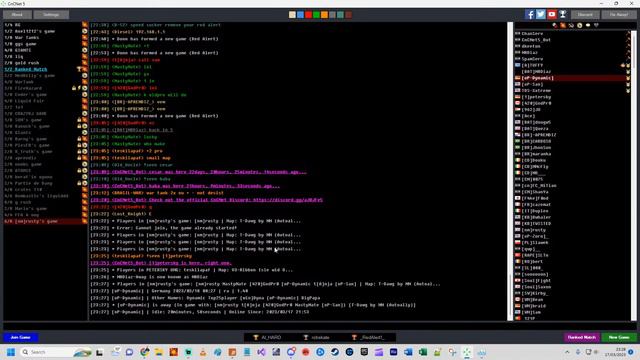Open Excel from the taskbar
The image size is (640, 360).
pos(422,352)
